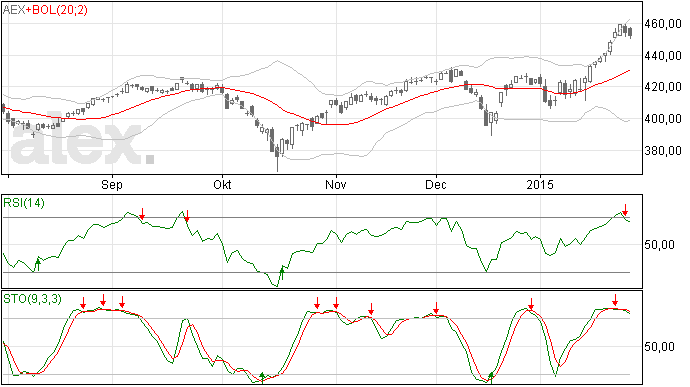Click the AEX+BOL(20;2) chart title

coord(45,10)
